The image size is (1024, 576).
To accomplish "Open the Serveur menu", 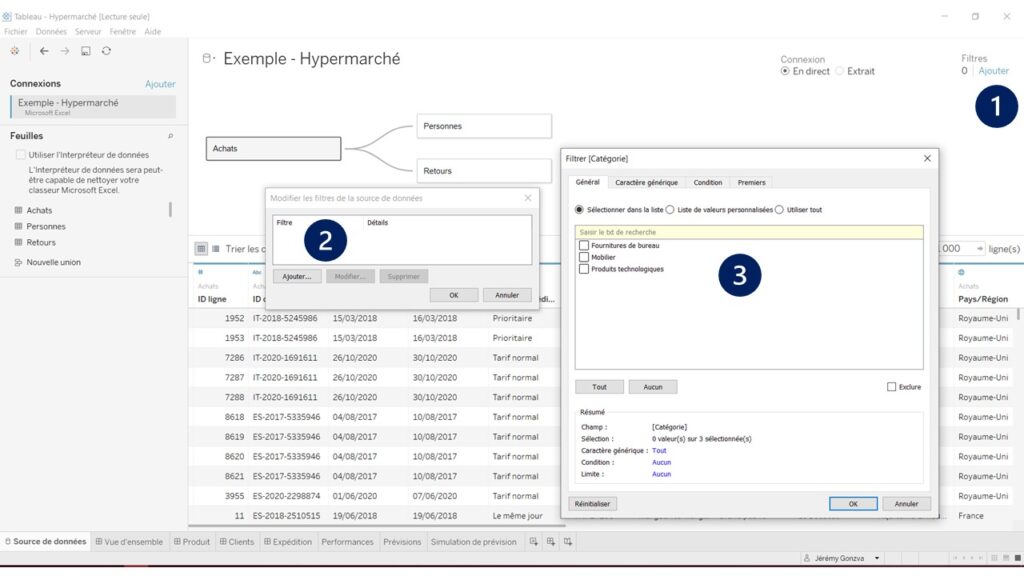I will 88,31.
